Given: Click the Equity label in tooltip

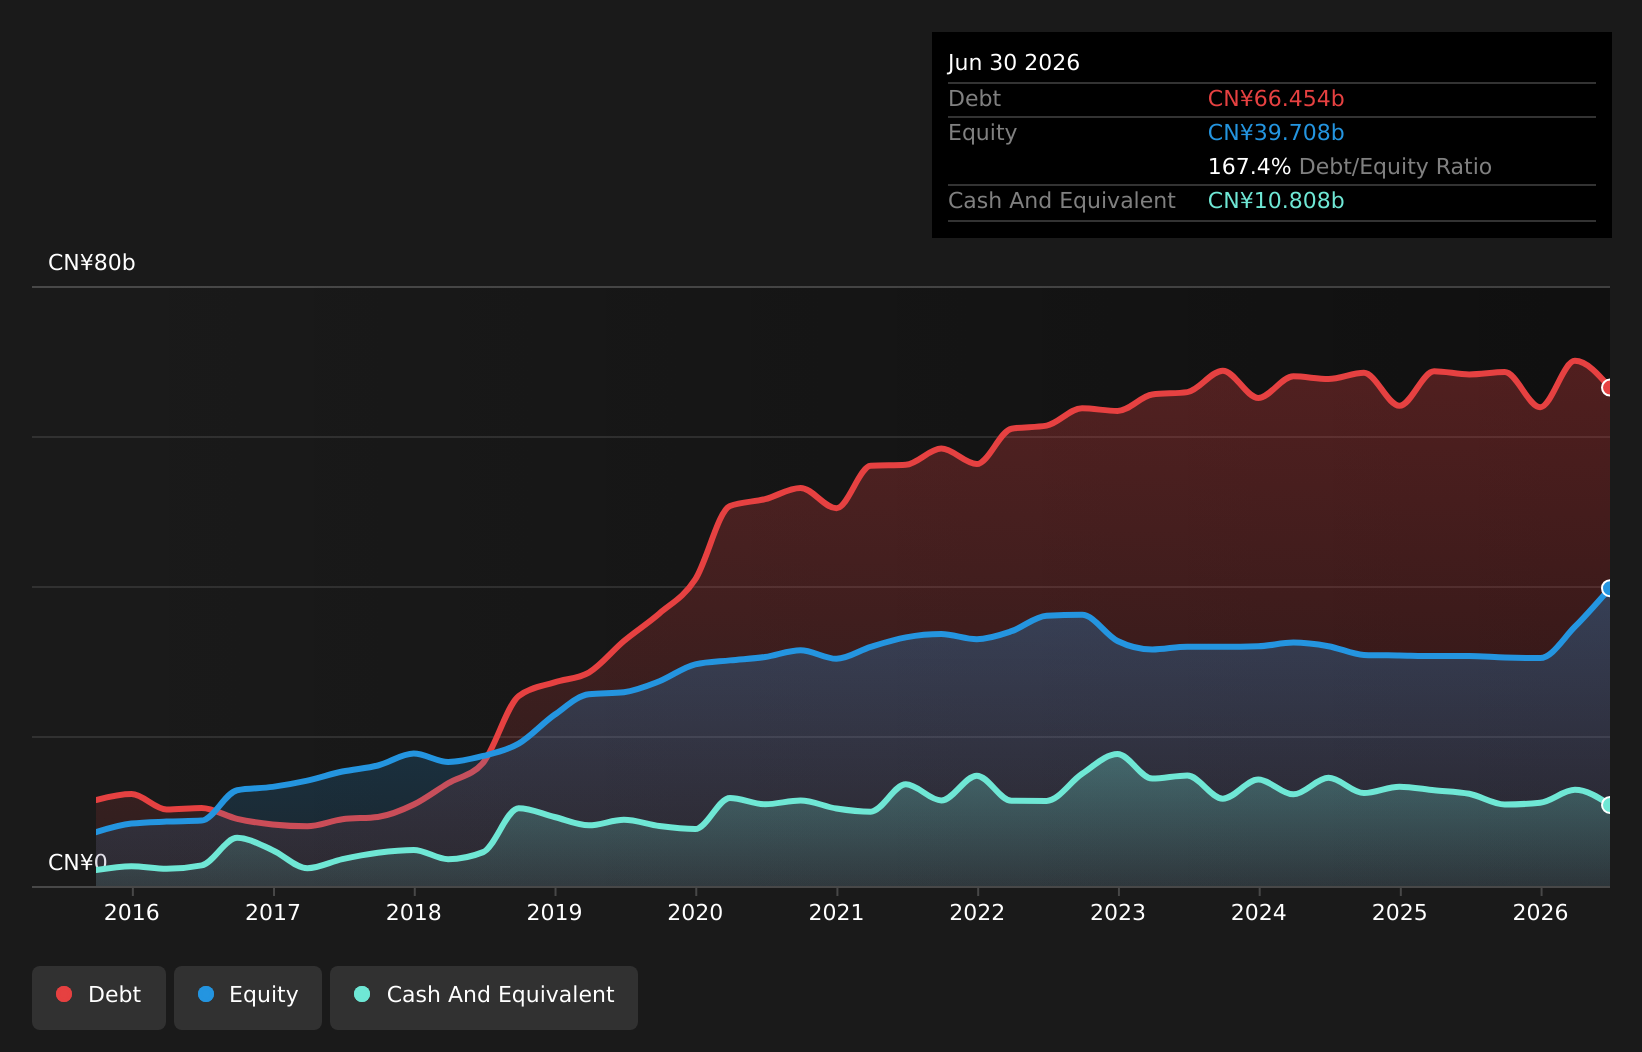Looking at the screenshot, I should (982, 133).
